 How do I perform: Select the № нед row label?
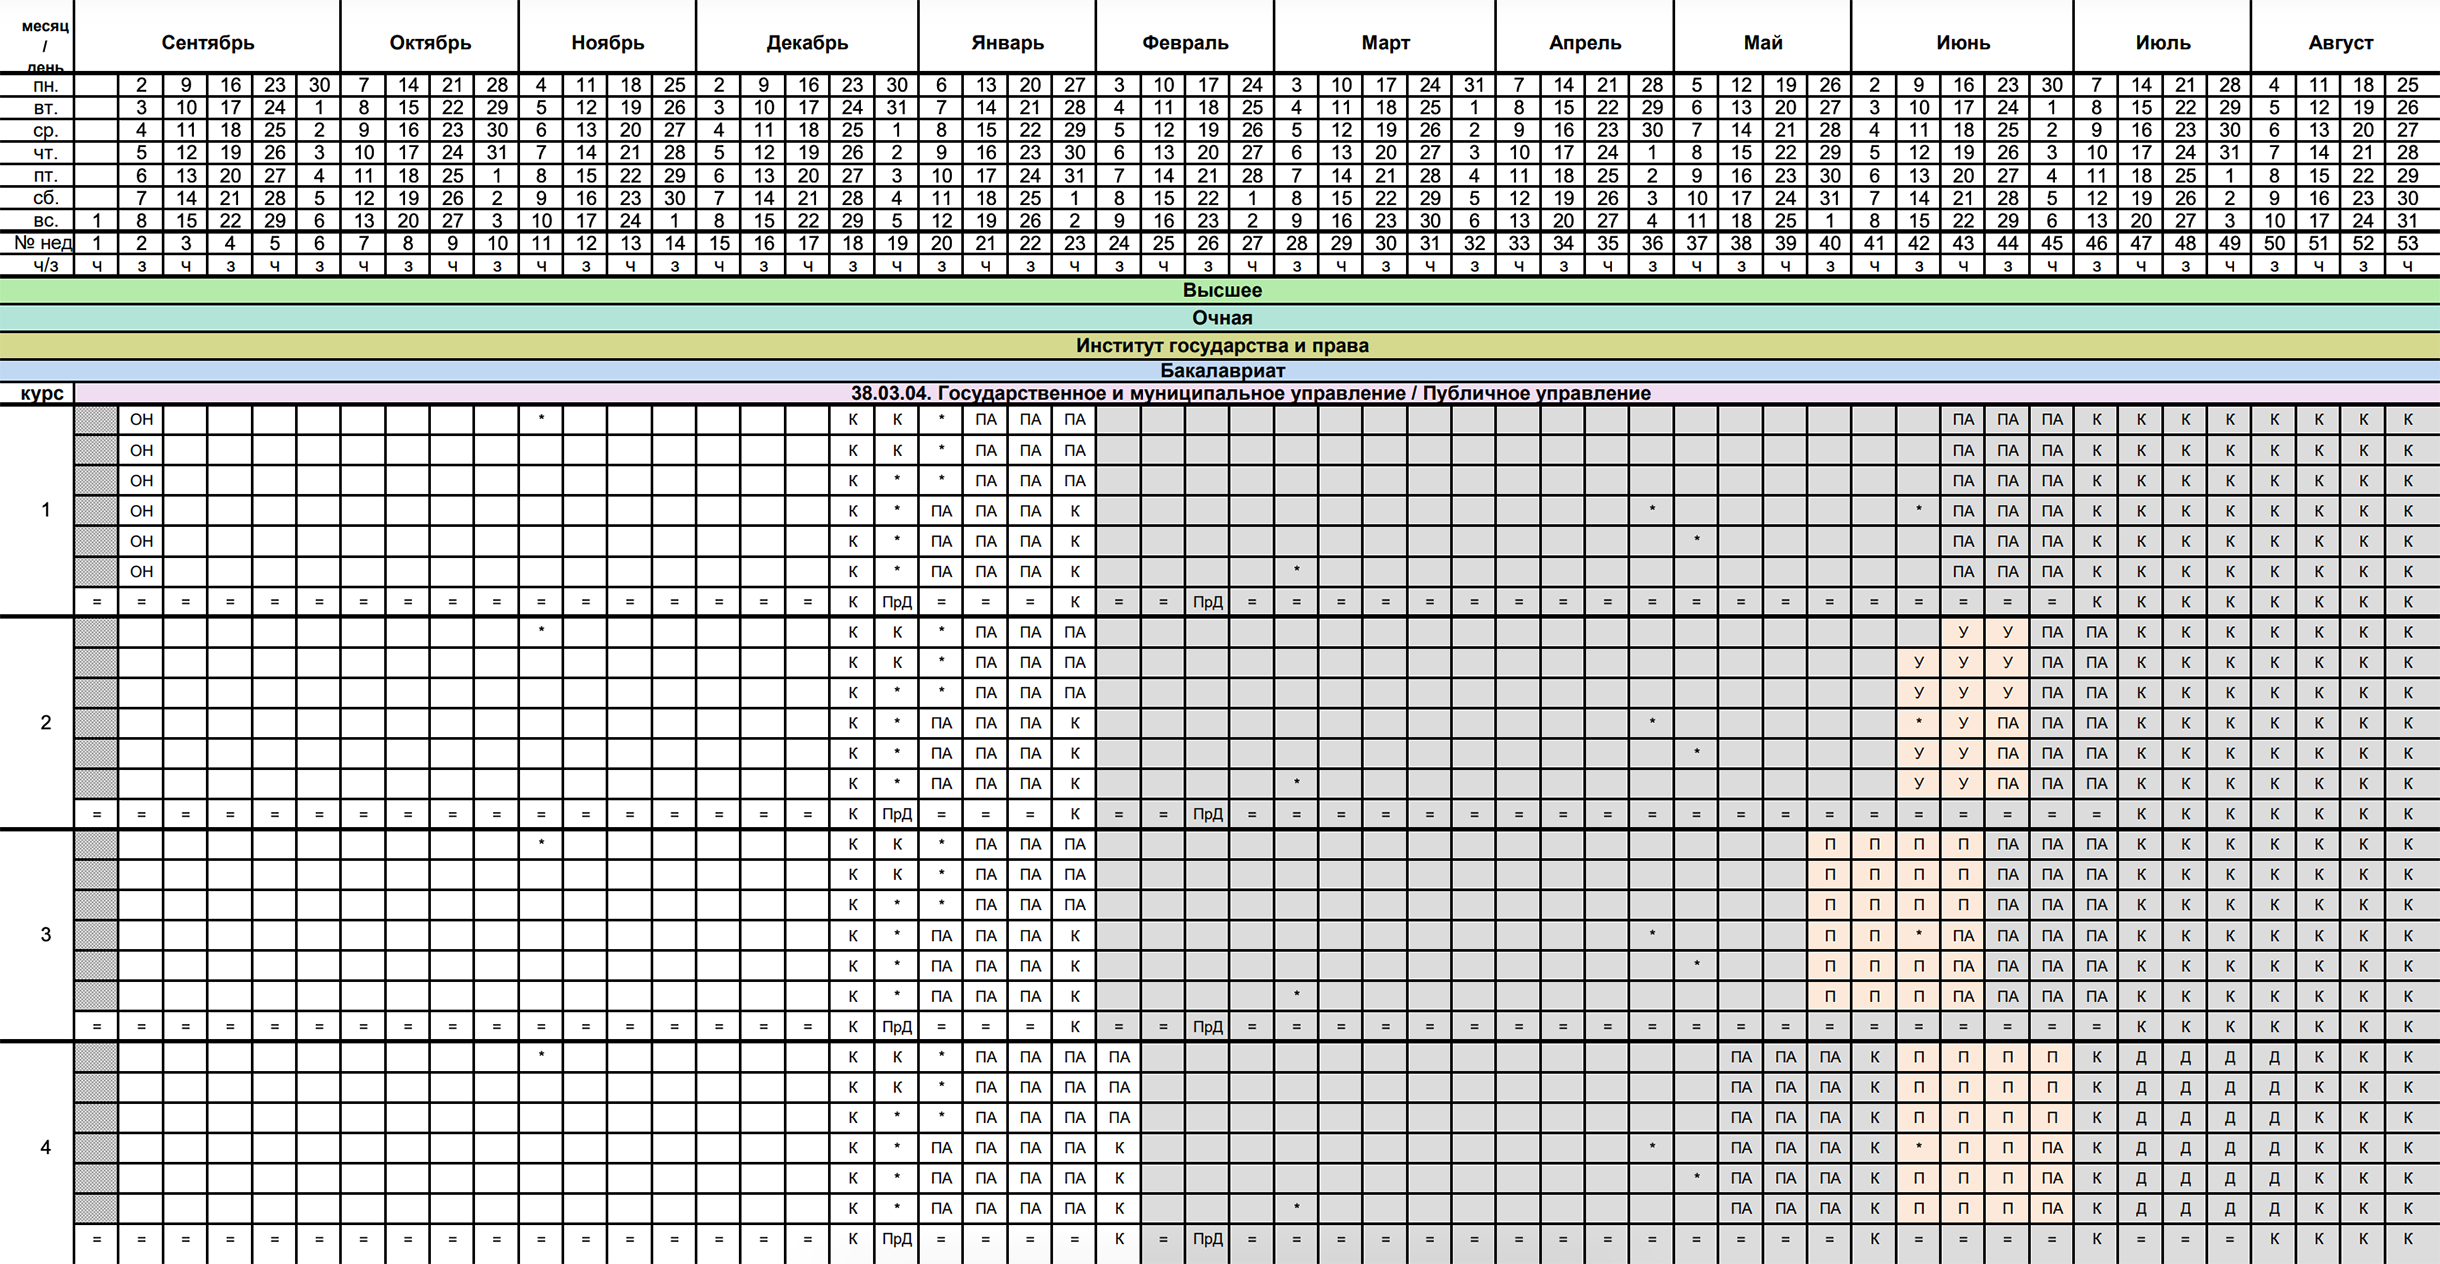[x=37, y=243]
